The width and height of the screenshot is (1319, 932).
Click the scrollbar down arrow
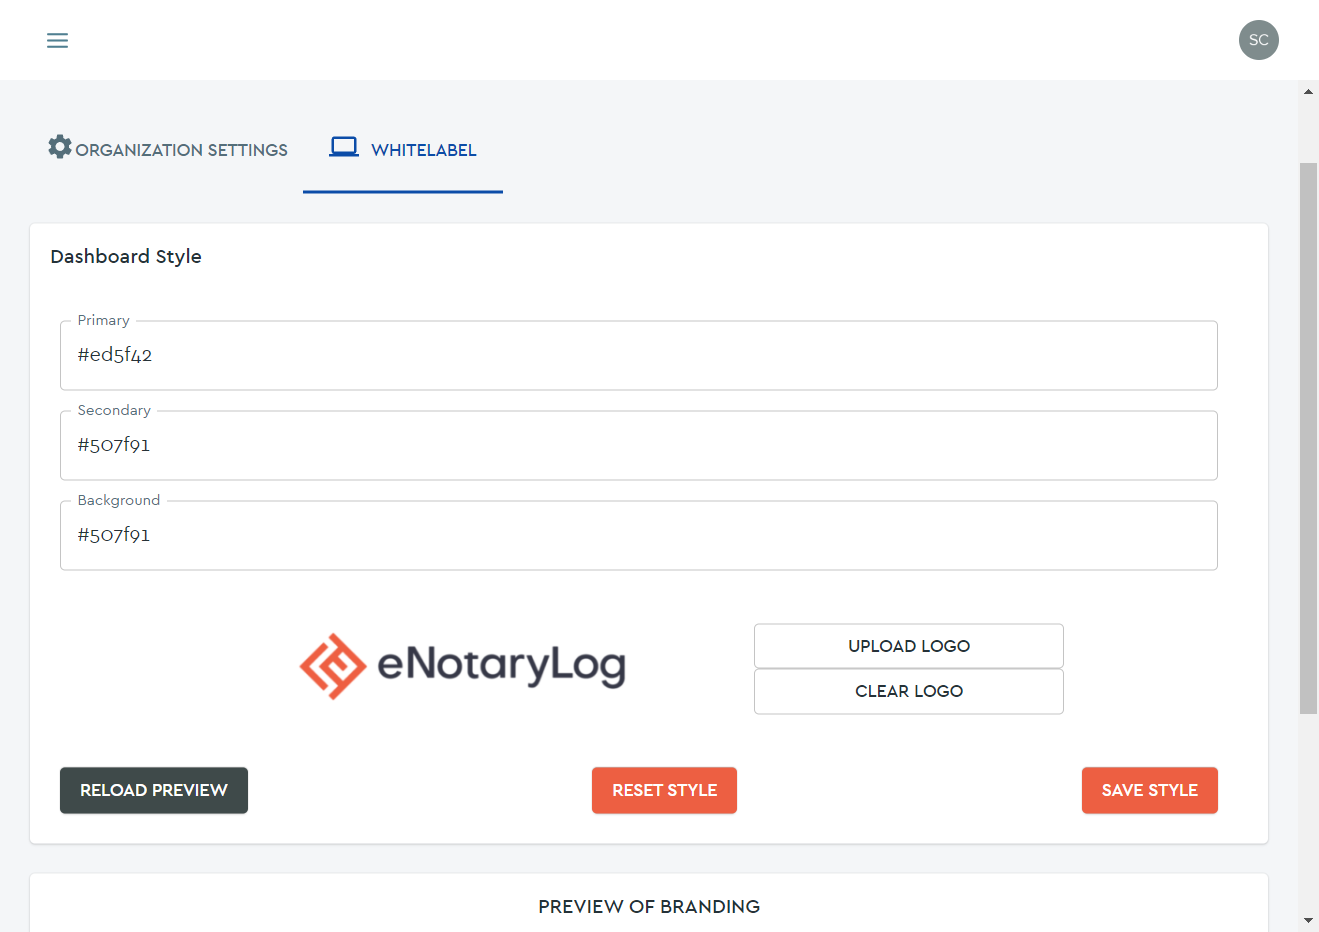[1308, 920]
